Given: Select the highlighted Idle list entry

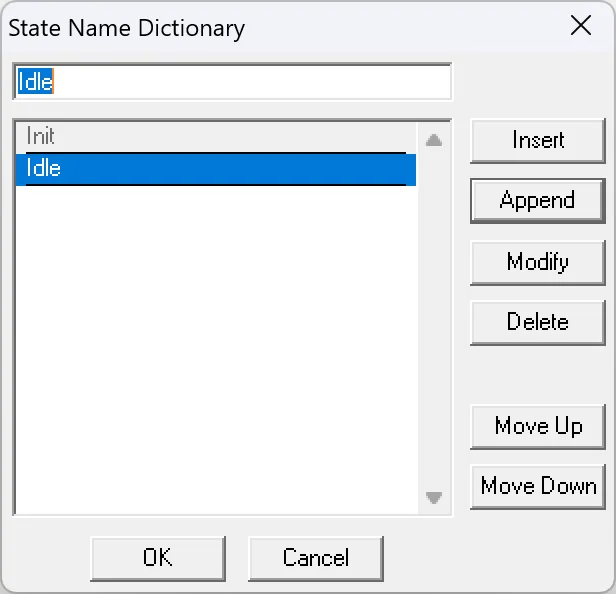Looking at the screenshot, I should coord(44,169).
